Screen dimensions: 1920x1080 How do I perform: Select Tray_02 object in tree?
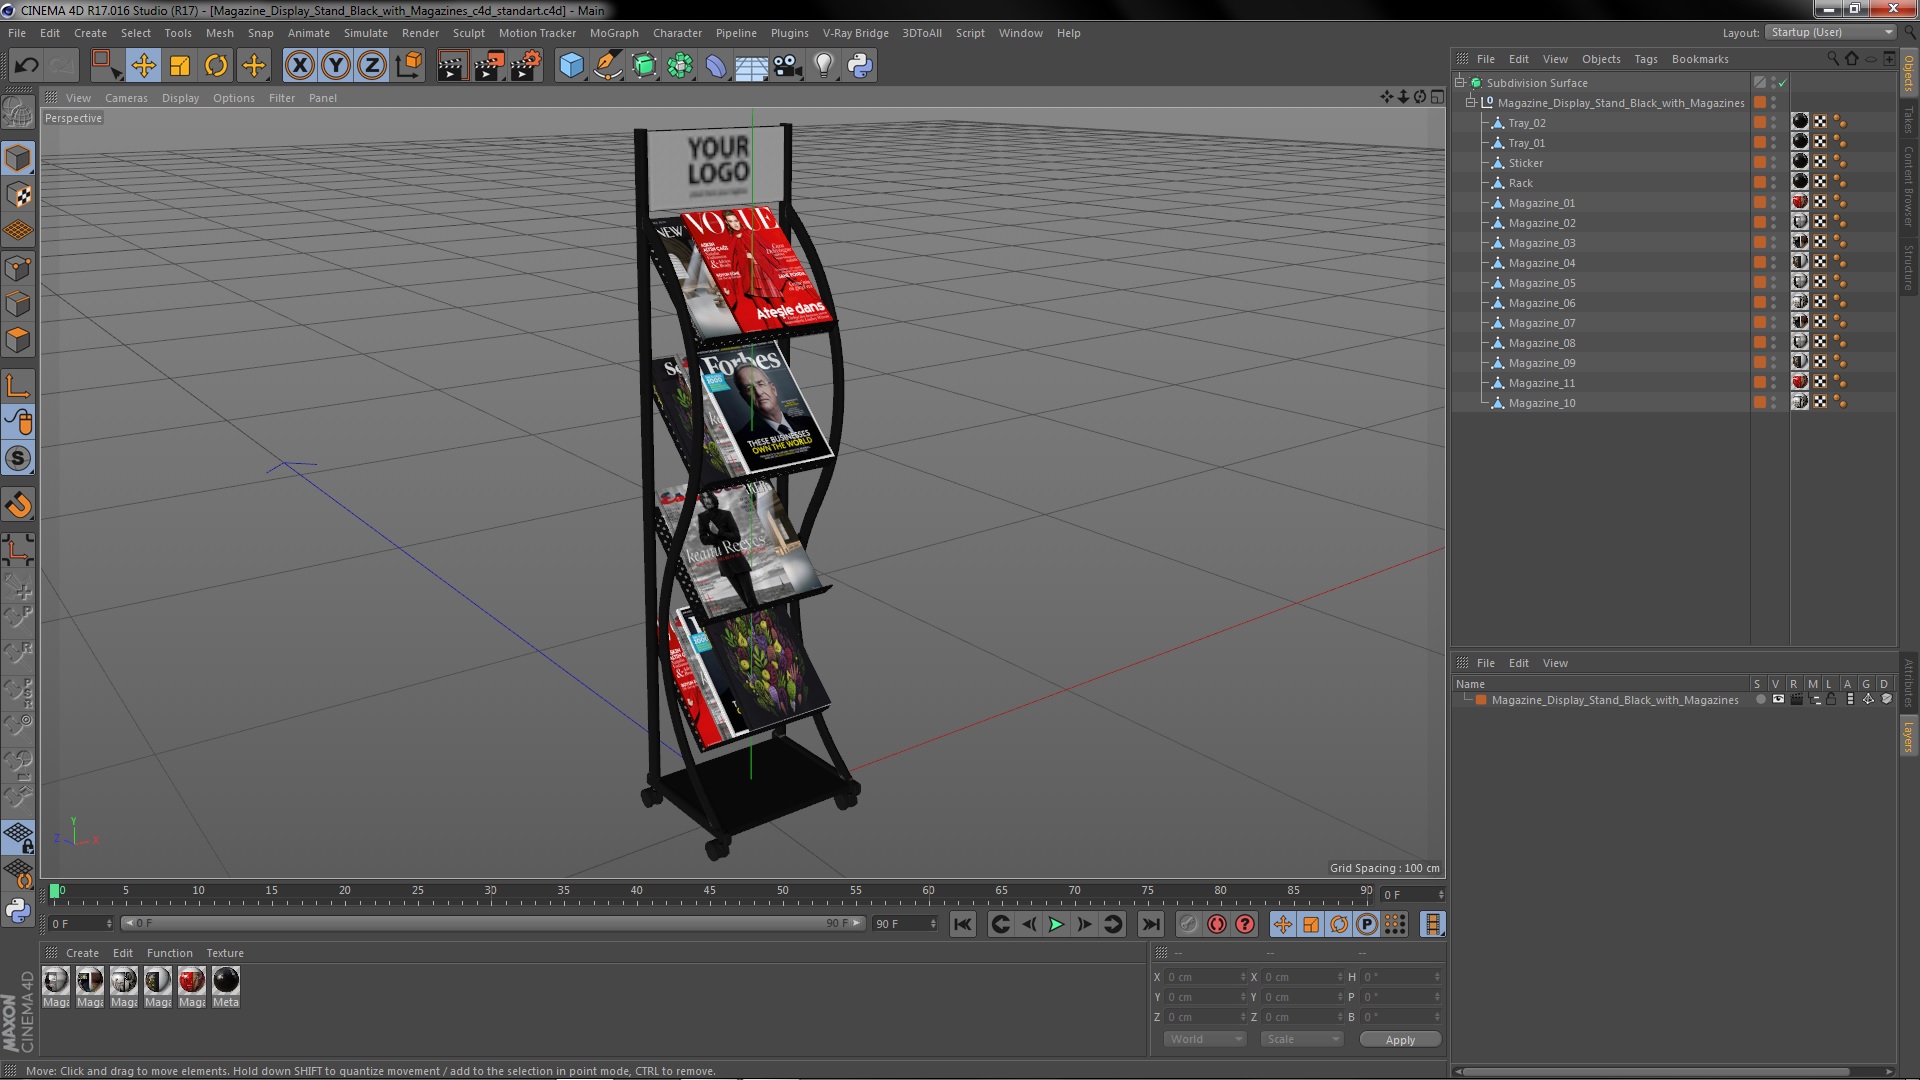(x=1526, y=123)
